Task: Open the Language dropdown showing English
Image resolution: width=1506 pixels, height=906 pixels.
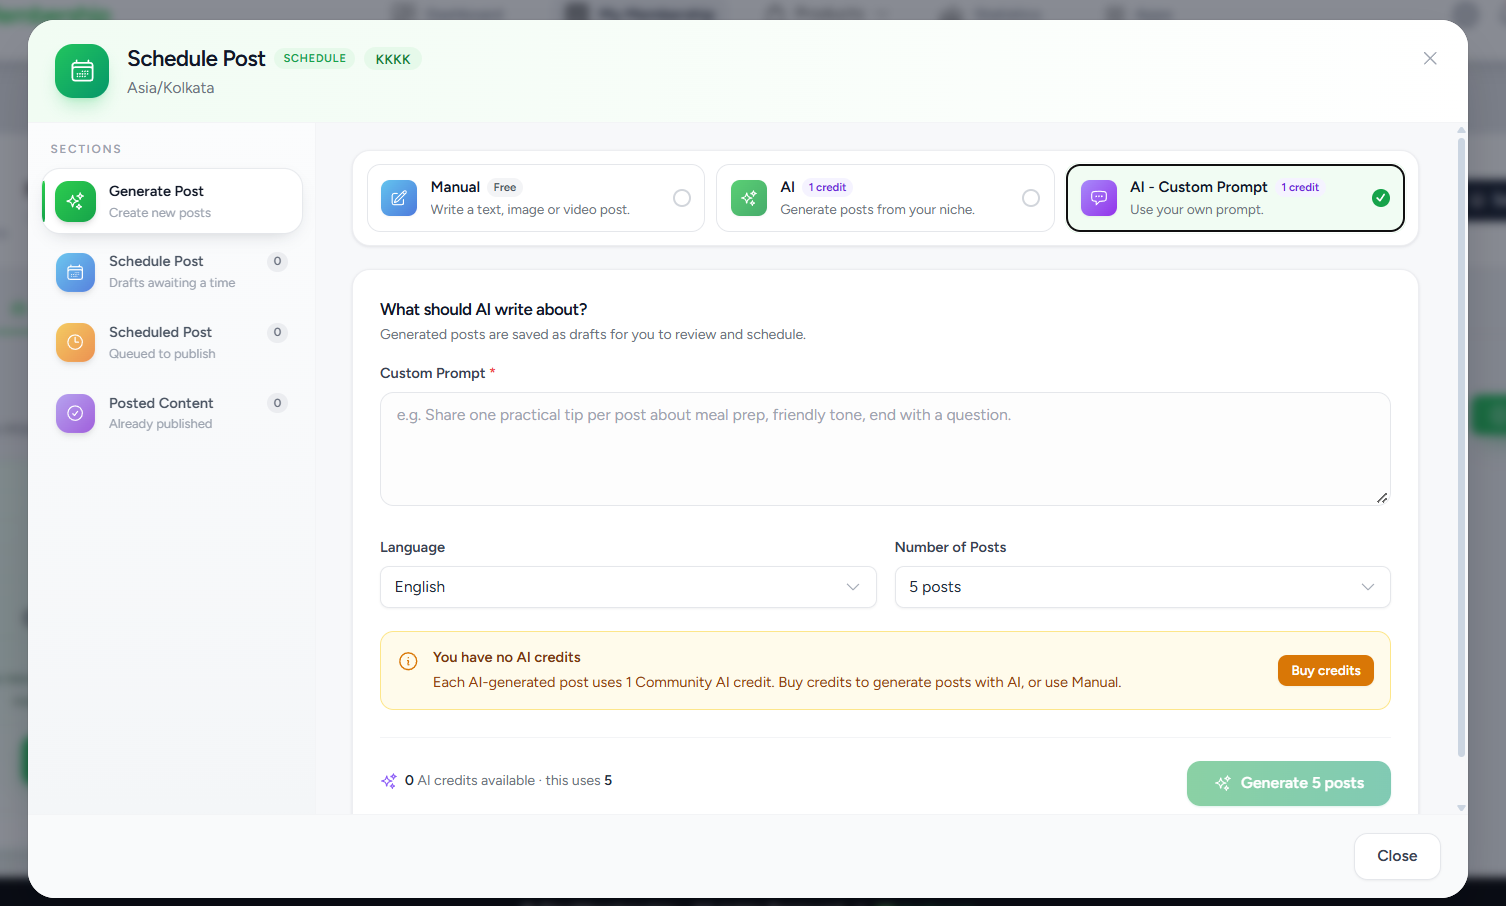Action: [x=628, y=587]
